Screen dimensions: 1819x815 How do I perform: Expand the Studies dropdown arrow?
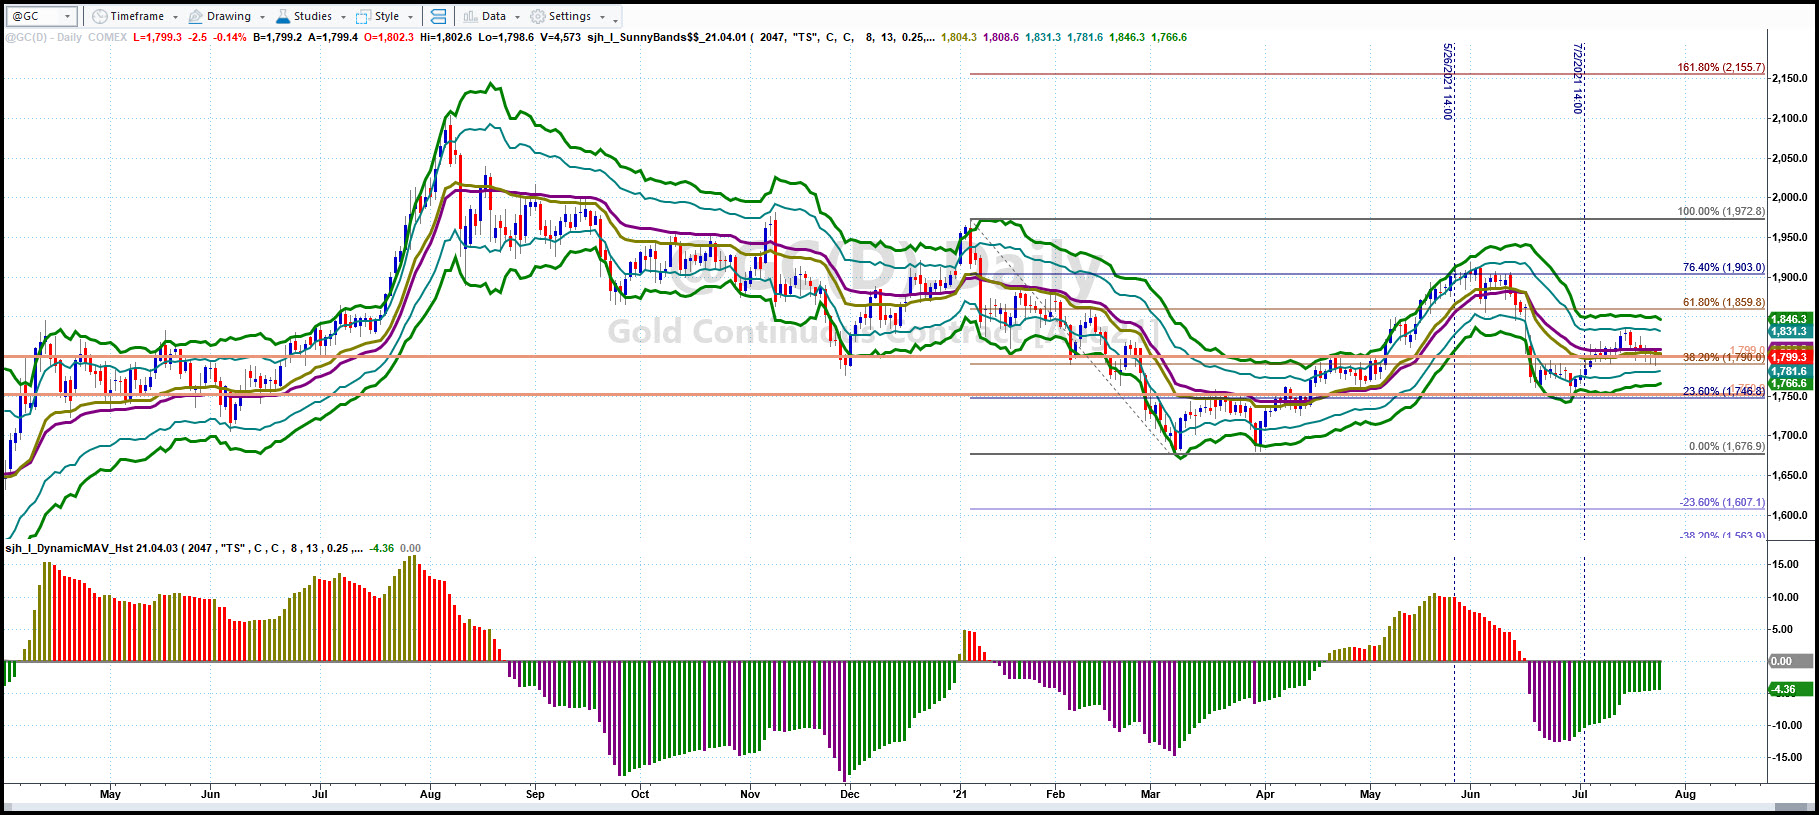(343, 17)
